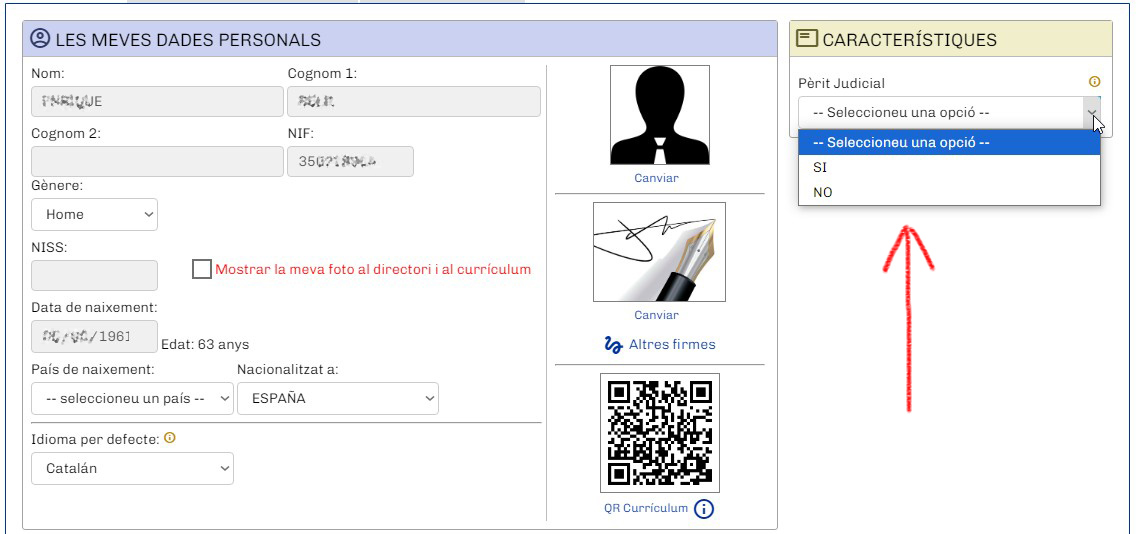The width and height of the screenshot is (1138, 534).
Task: Open the QR Currículum link
Action: point(646,508)
